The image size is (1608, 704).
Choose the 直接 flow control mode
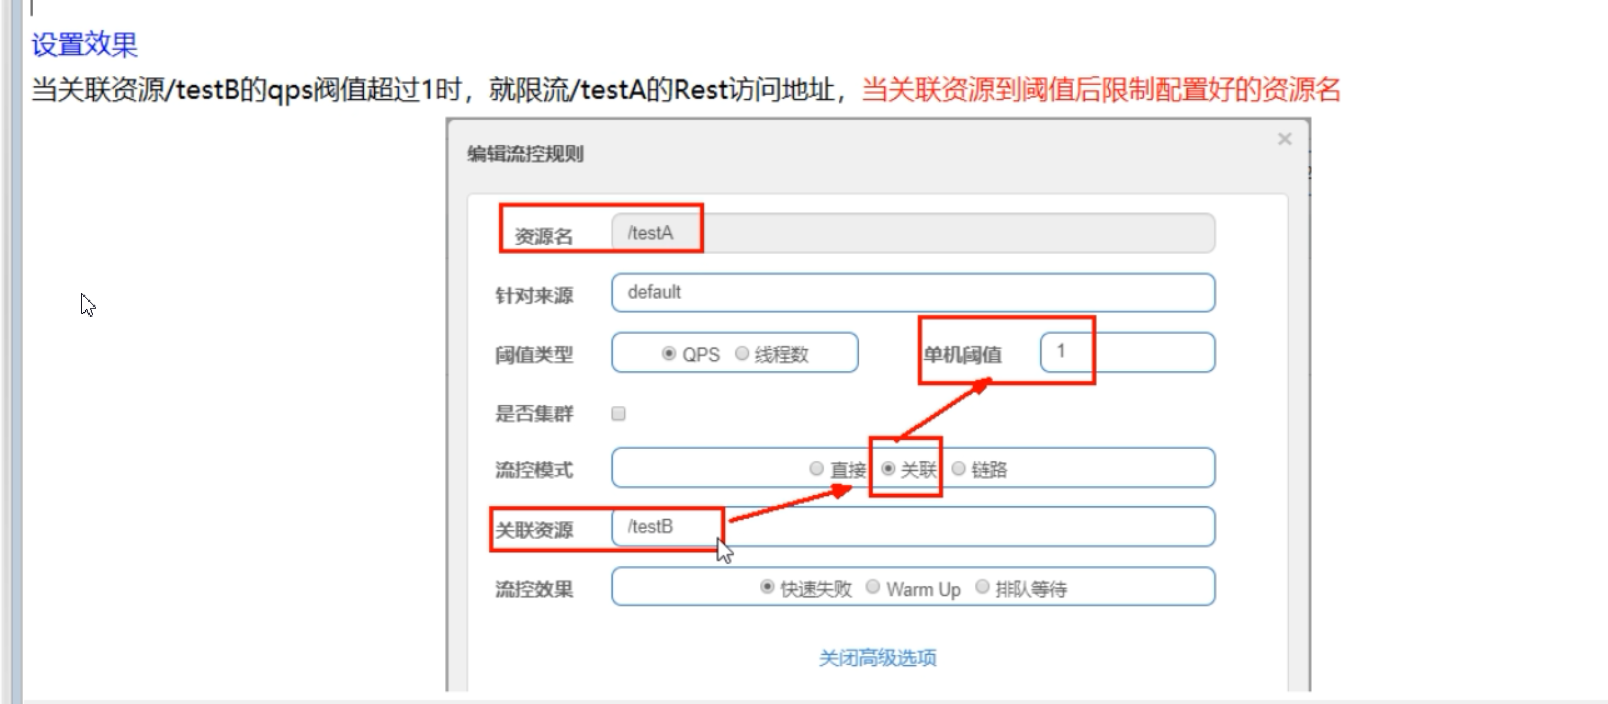point(816,469)
